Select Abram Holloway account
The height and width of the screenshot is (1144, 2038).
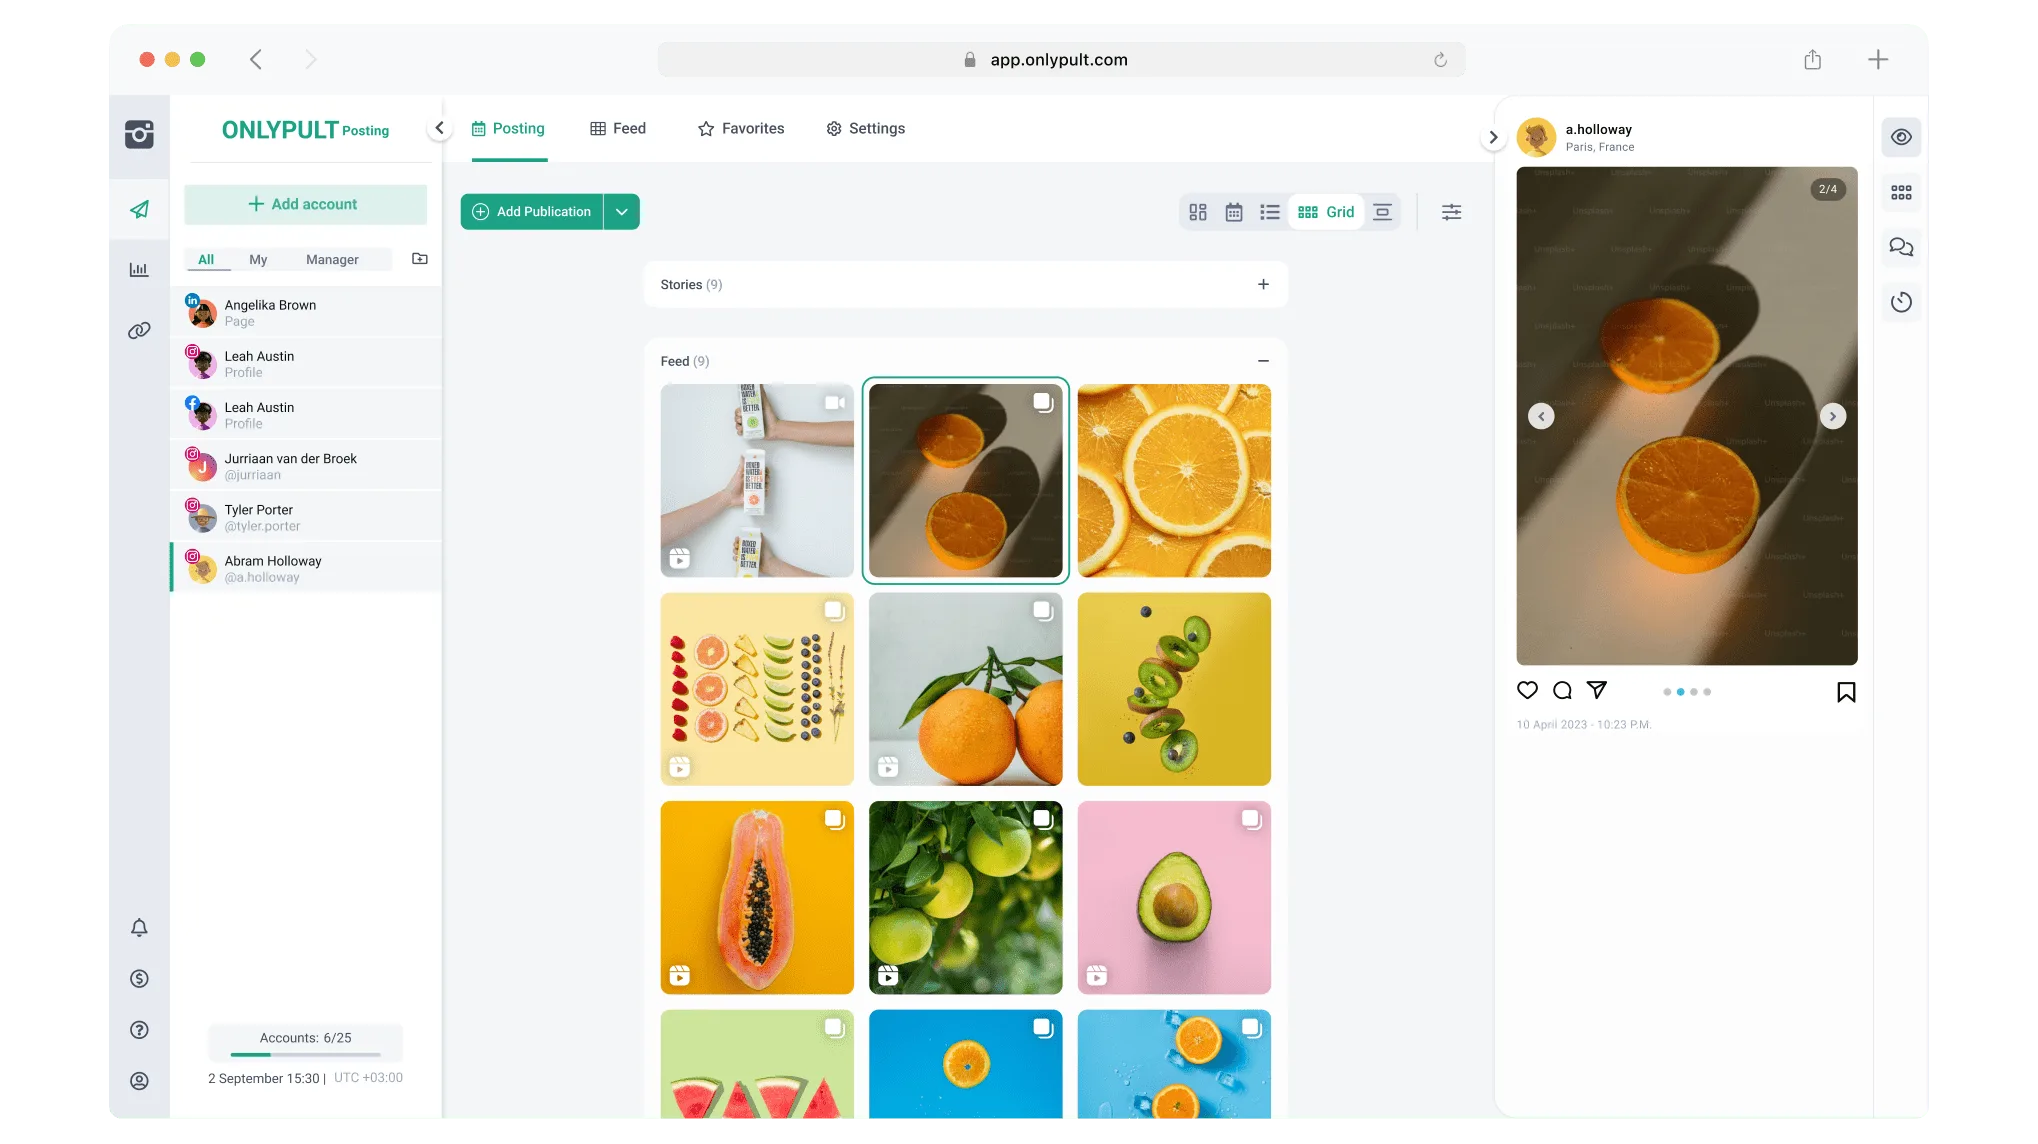(306, 568)
